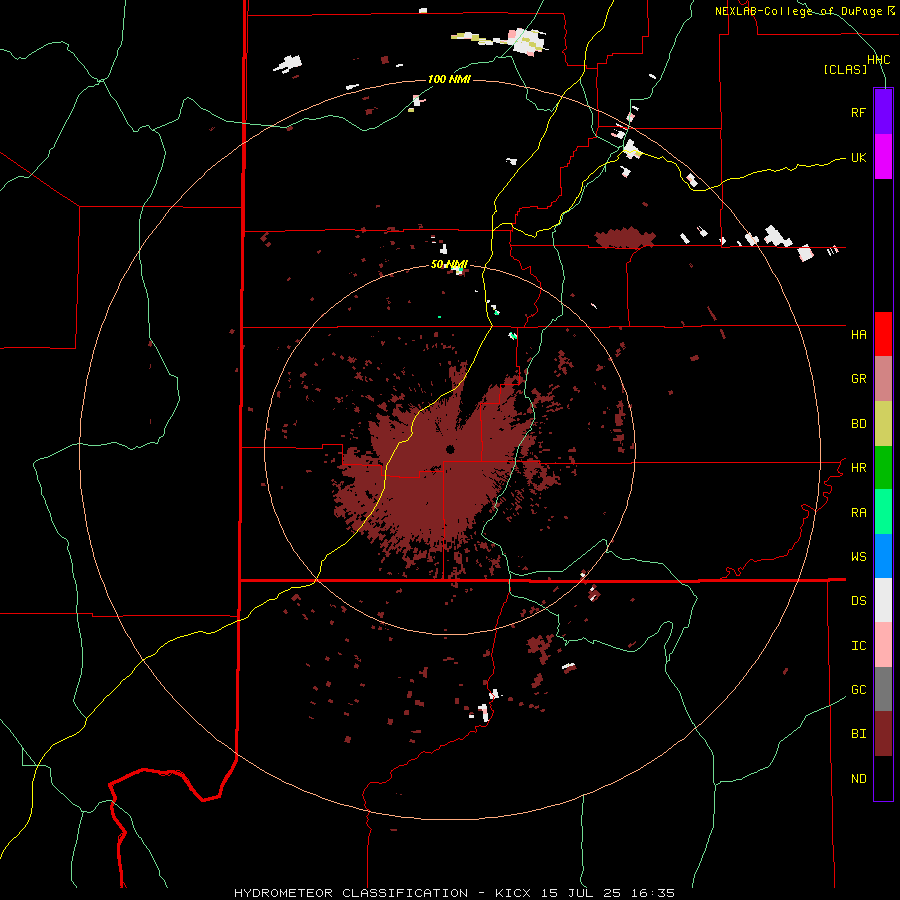The width and height of the screenshot is (900, 900).
Task: Click the DS legend text label
Action: pos(858,600)
